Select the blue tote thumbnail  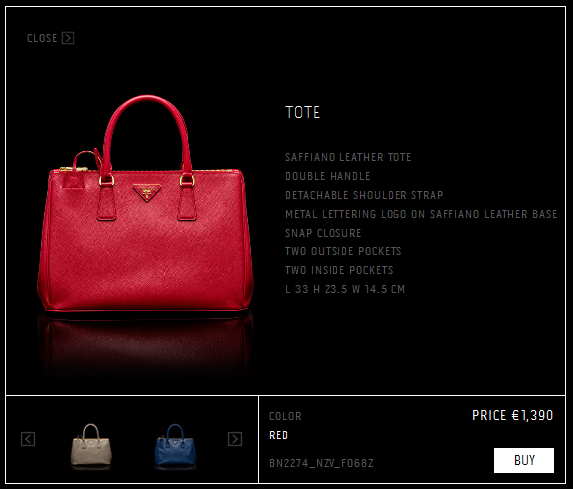pos(175,445)
